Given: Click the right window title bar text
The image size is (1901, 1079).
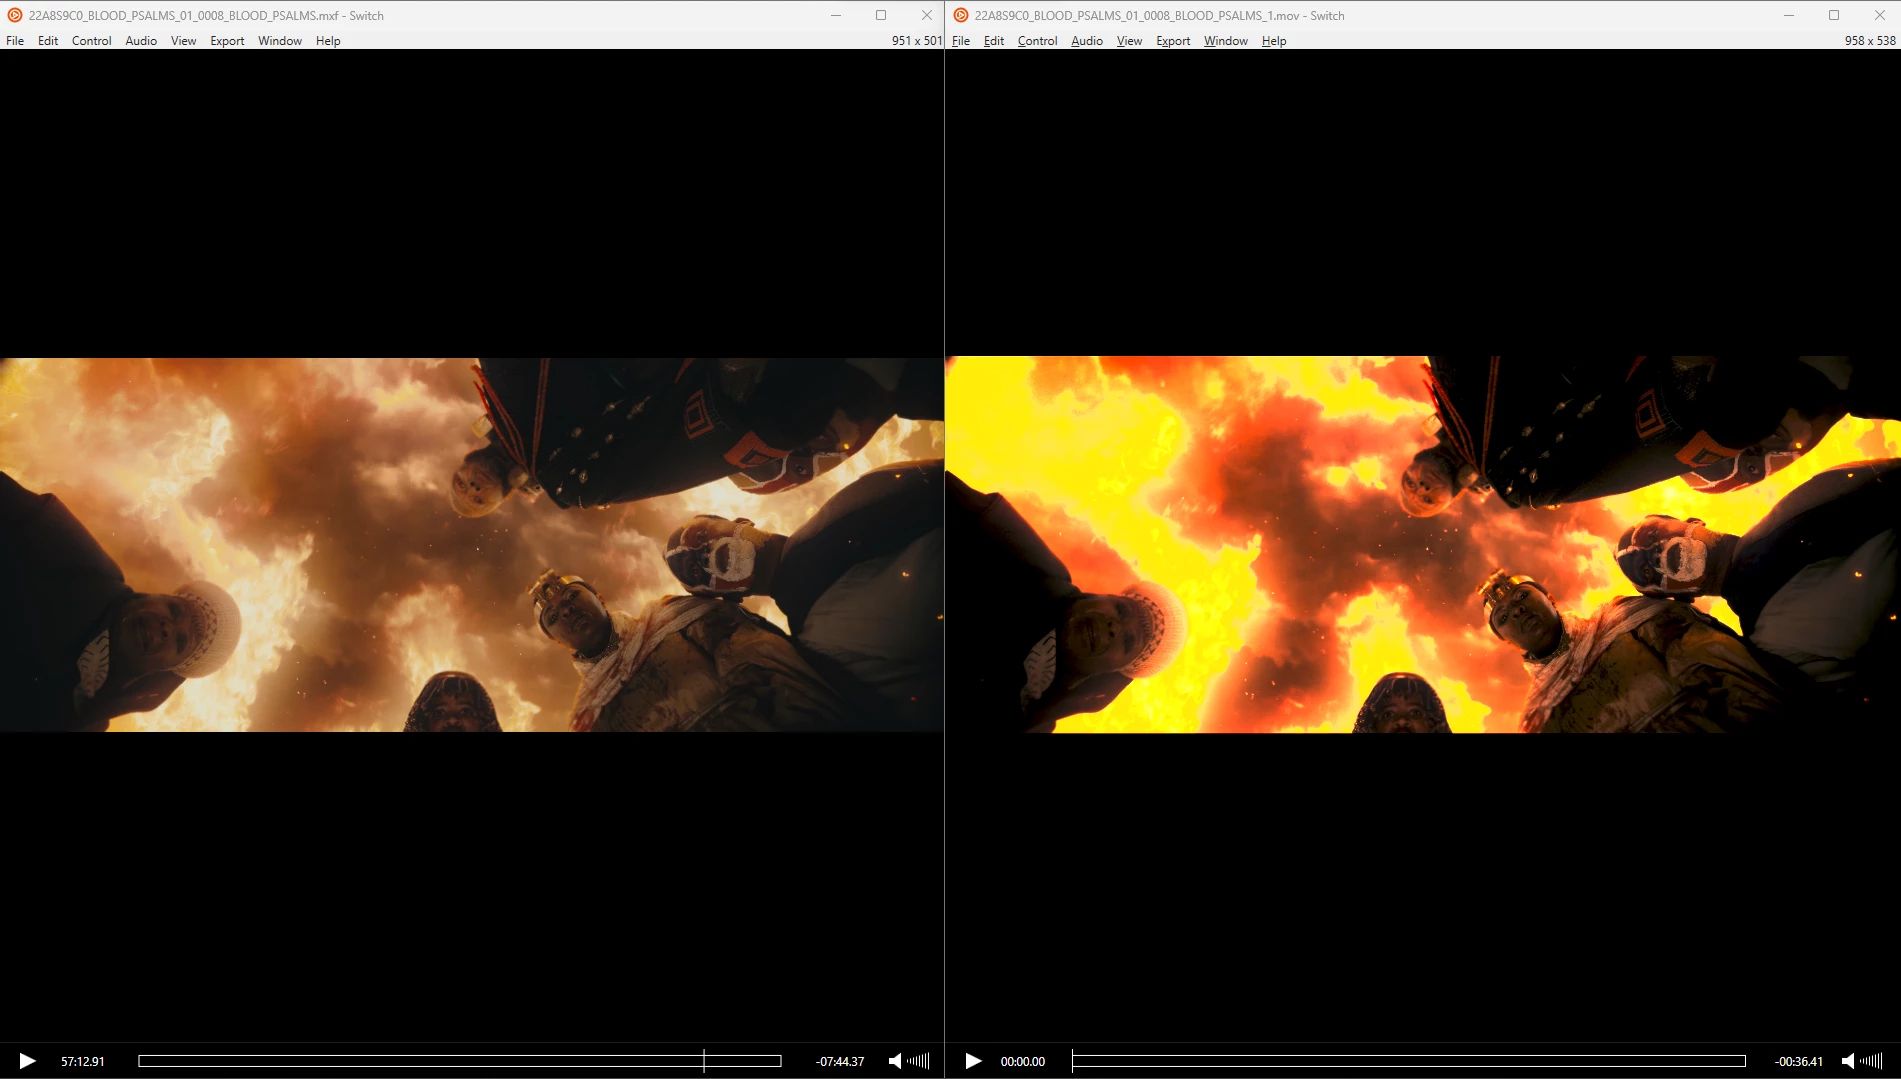Looking at the screenshot, I should click(1159, 16).
